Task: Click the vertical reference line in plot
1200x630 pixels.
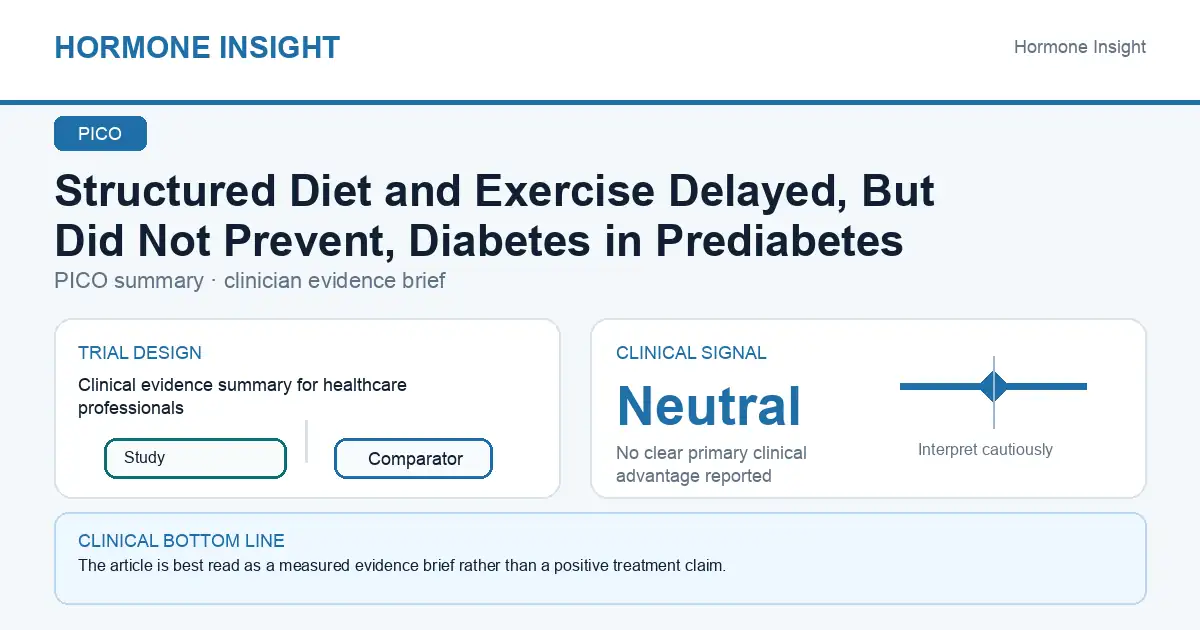Action: (993, 392)
